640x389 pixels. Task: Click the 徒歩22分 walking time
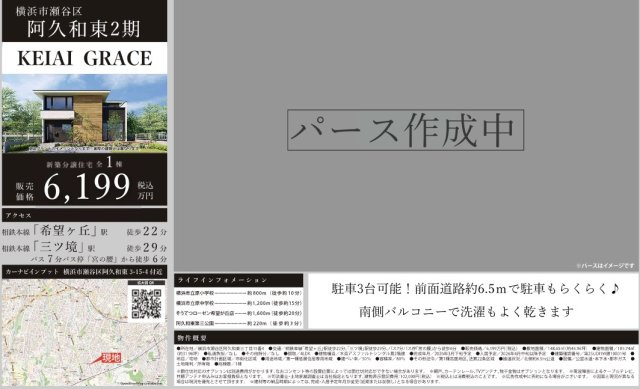(x=147, y=231)
